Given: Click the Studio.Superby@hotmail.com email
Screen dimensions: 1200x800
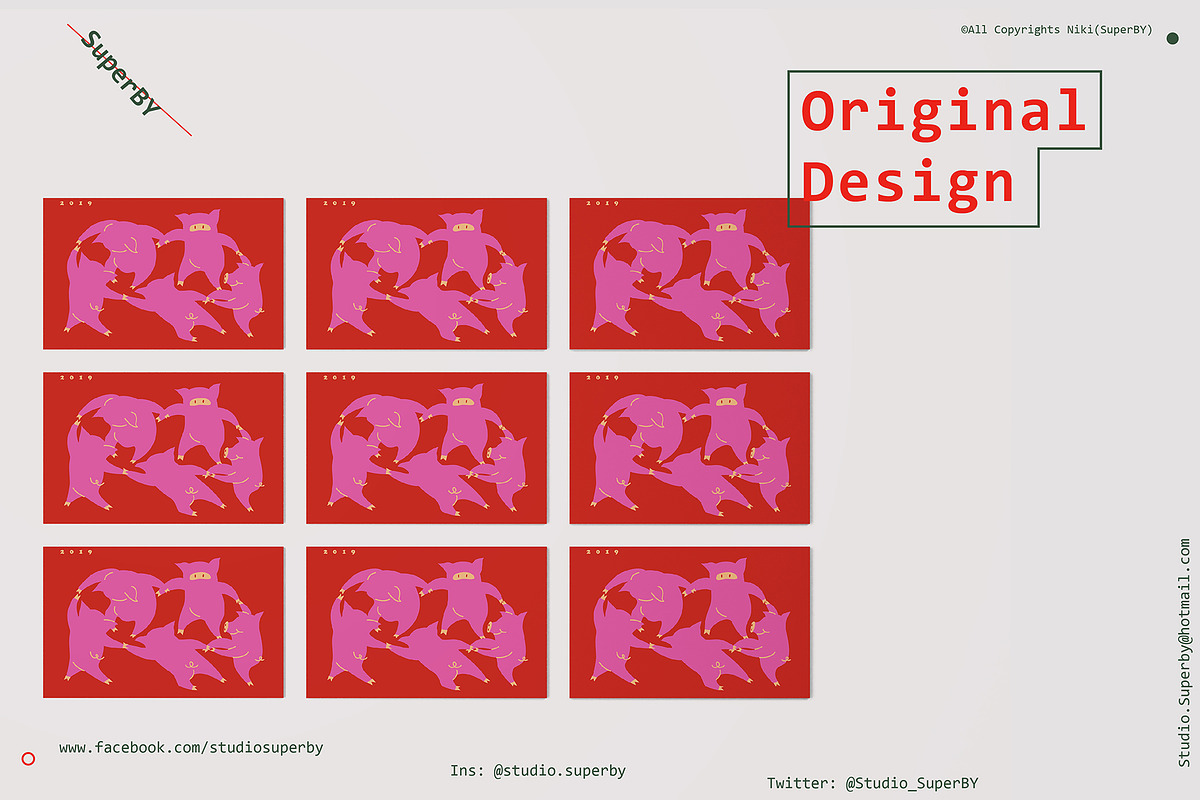Looking at the screenshot, I should click(1184, 653).
